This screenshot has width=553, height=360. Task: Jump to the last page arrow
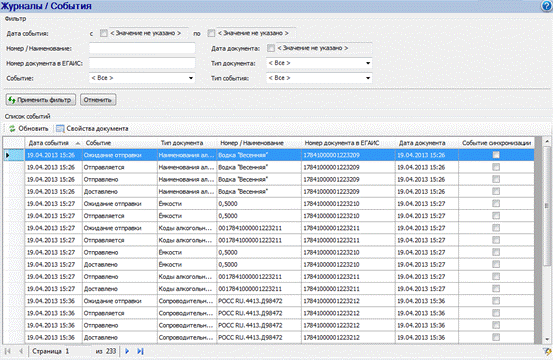(140, 351)
